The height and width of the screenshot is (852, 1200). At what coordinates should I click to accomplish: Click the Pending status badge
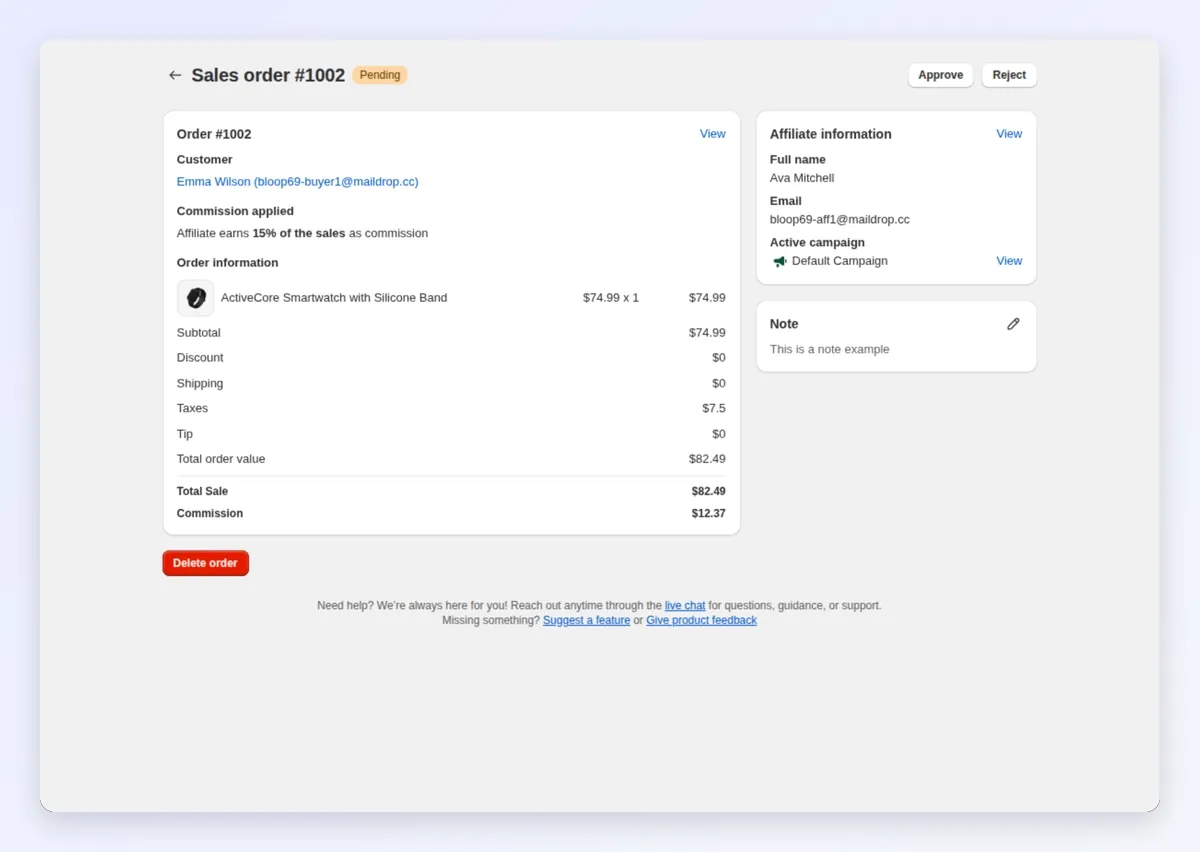coord(380,75)
